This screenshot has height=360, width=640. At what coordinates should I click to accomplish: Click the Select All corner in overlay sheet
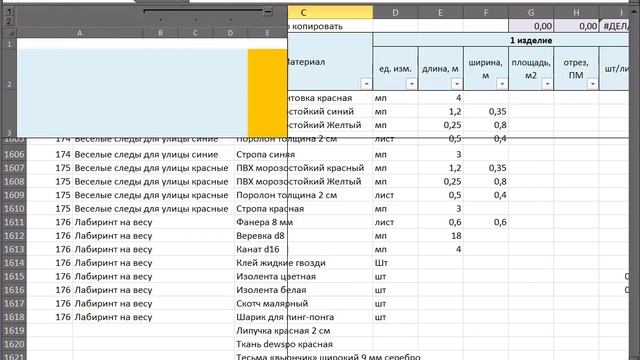coord(9,33)
